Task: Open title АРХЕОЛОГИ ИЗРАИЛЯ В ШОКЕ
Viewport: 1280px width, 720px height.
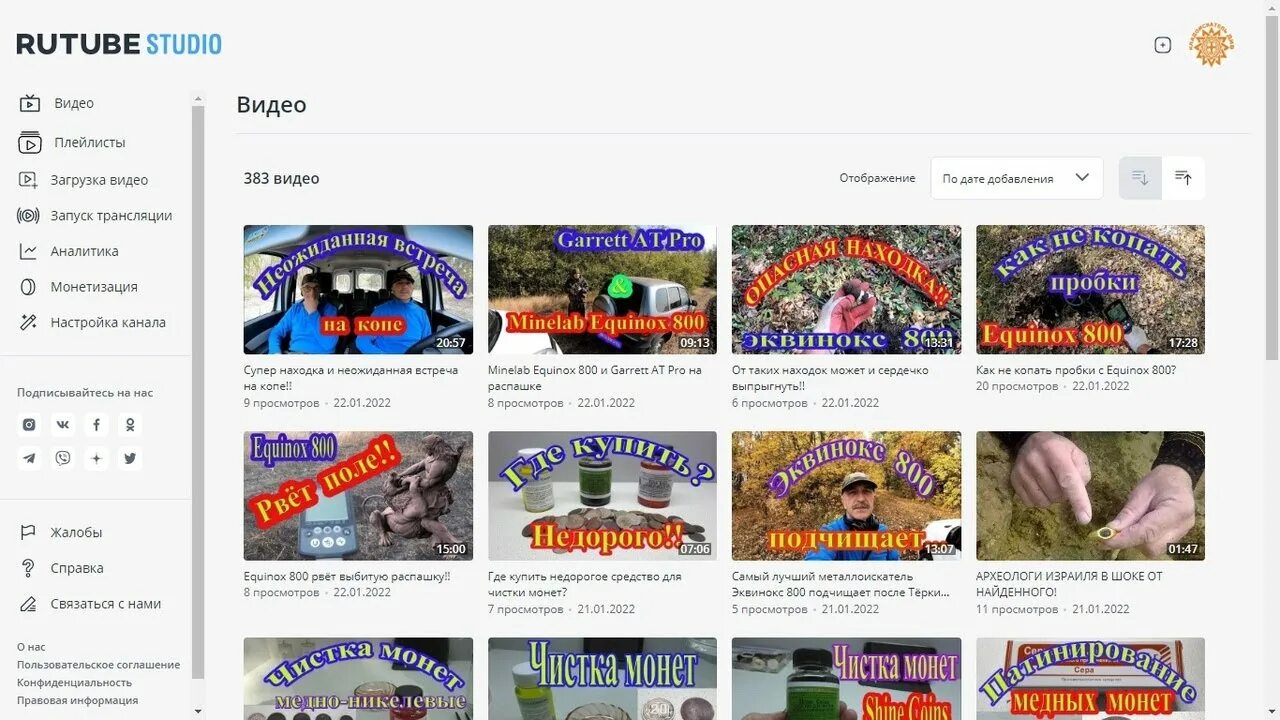Action: 1069,584
